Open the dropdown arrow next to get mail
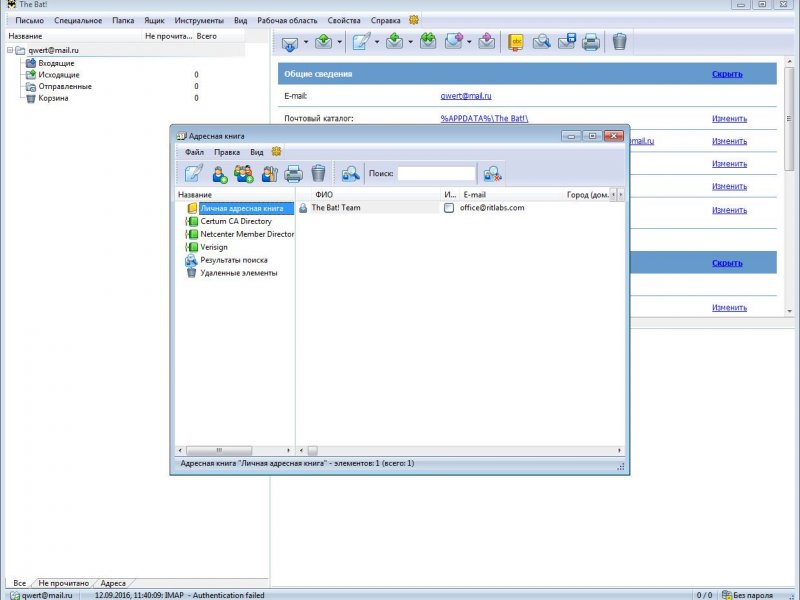Image resolution: width=800 pixels, height=600 pixels. click(306, 42)
